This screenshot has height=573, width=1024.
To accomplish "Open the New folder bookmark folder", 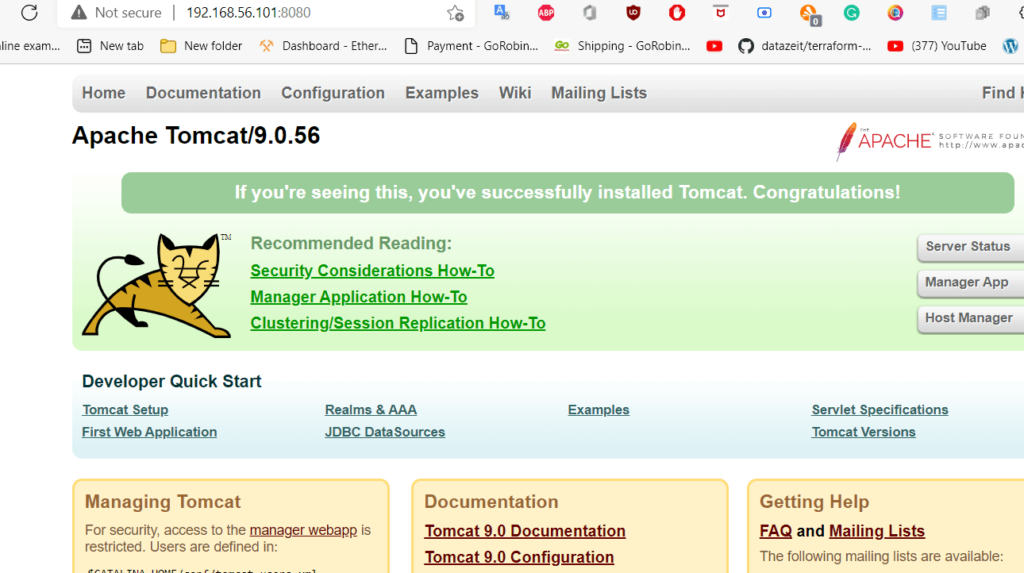I will (201, 46).
